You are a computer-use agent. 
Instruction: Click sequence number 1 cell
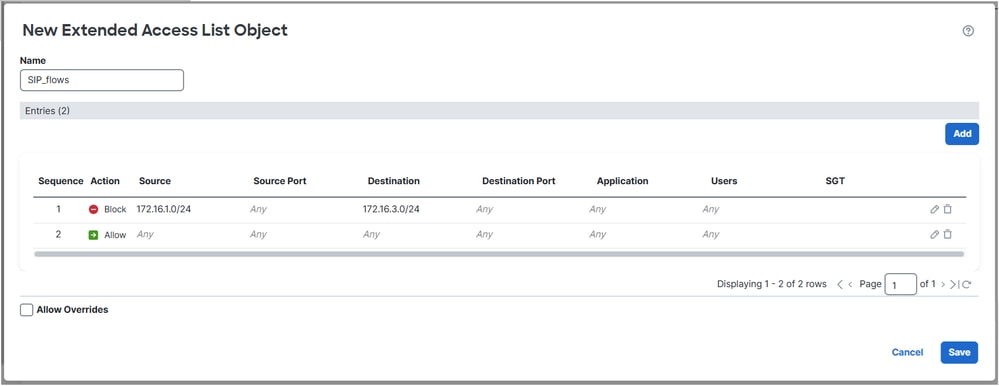(x=59, y=208)
